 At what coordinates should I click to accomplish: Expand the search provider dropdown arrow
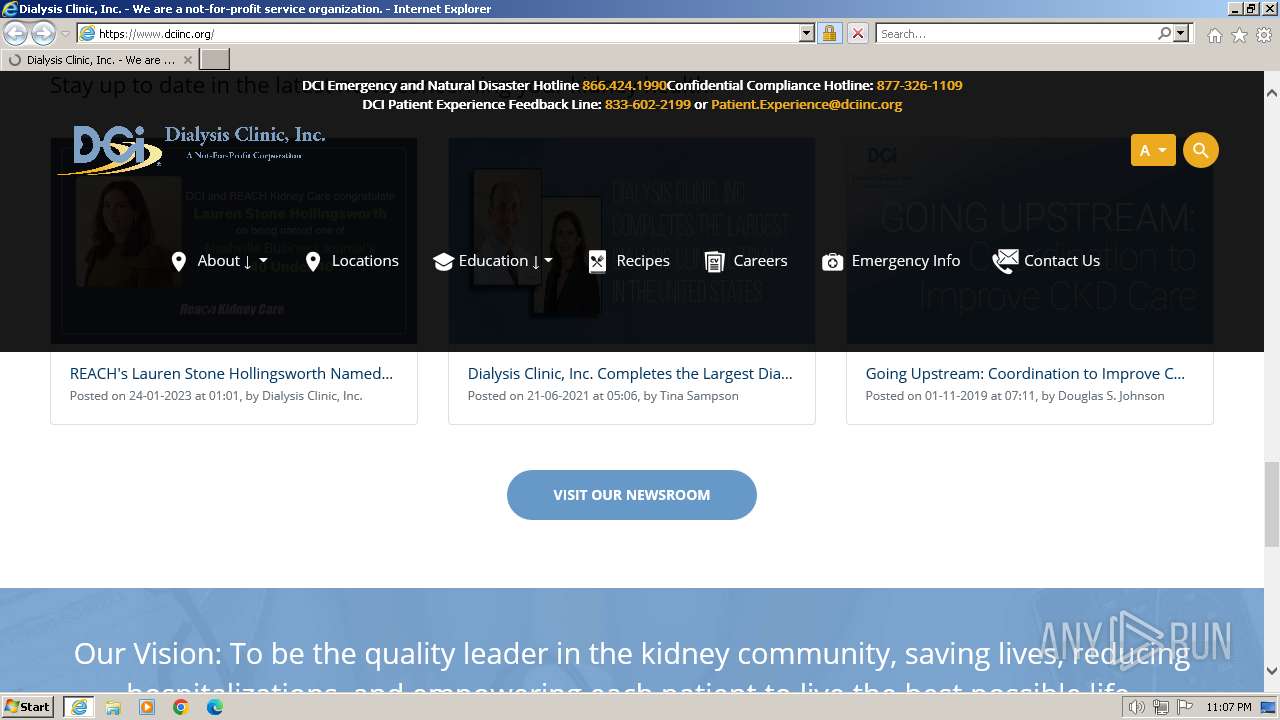point(1181,33)
